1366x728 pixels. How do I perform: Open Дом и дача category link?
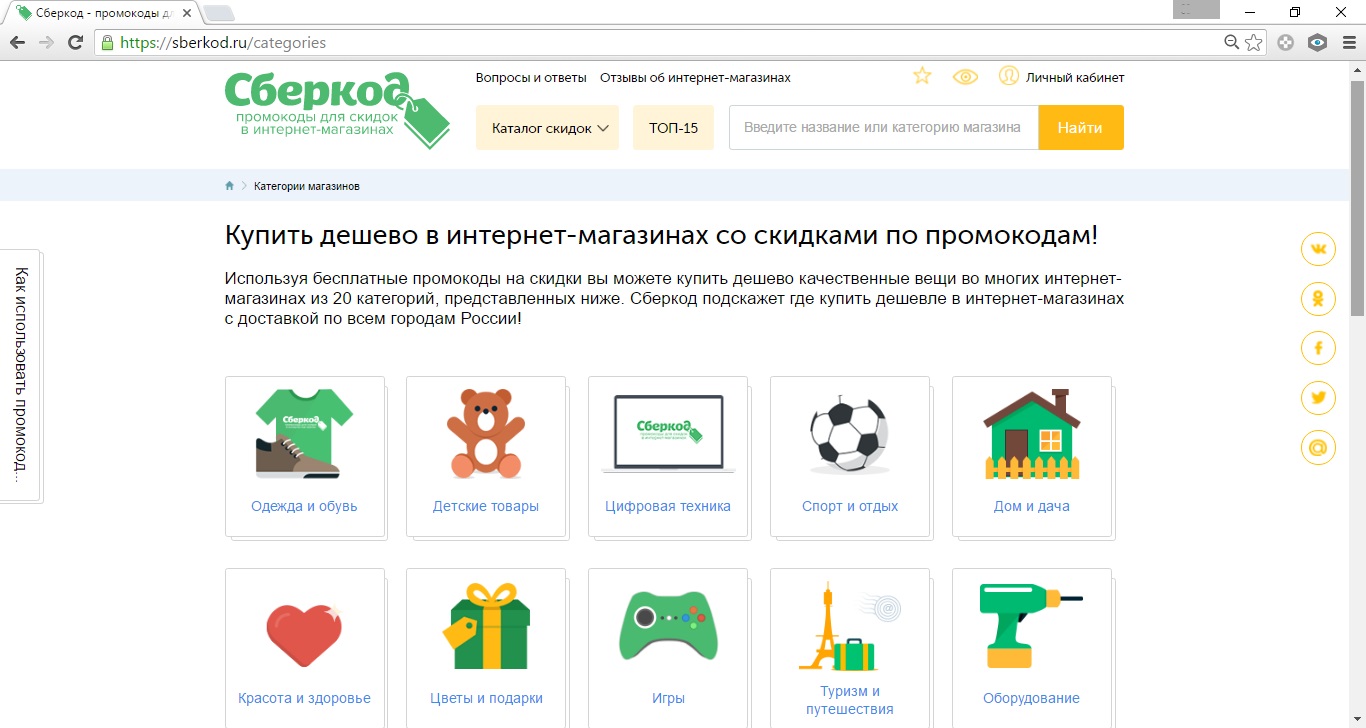click(x=1031, y=506)
